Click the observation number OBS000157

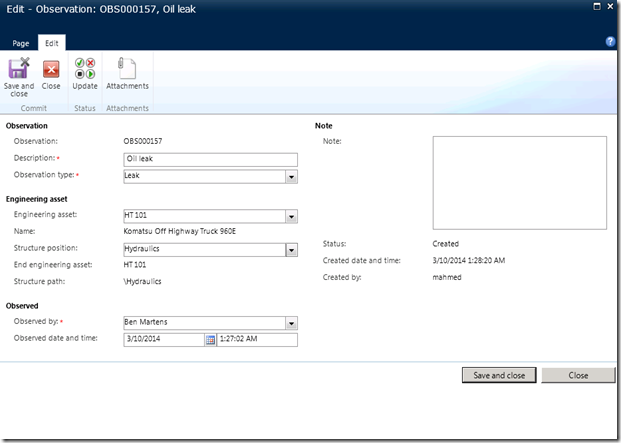143,141
